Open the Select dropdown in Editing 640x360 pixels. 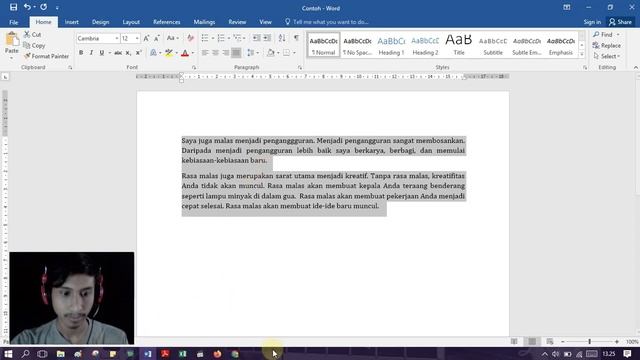point(607,56)
